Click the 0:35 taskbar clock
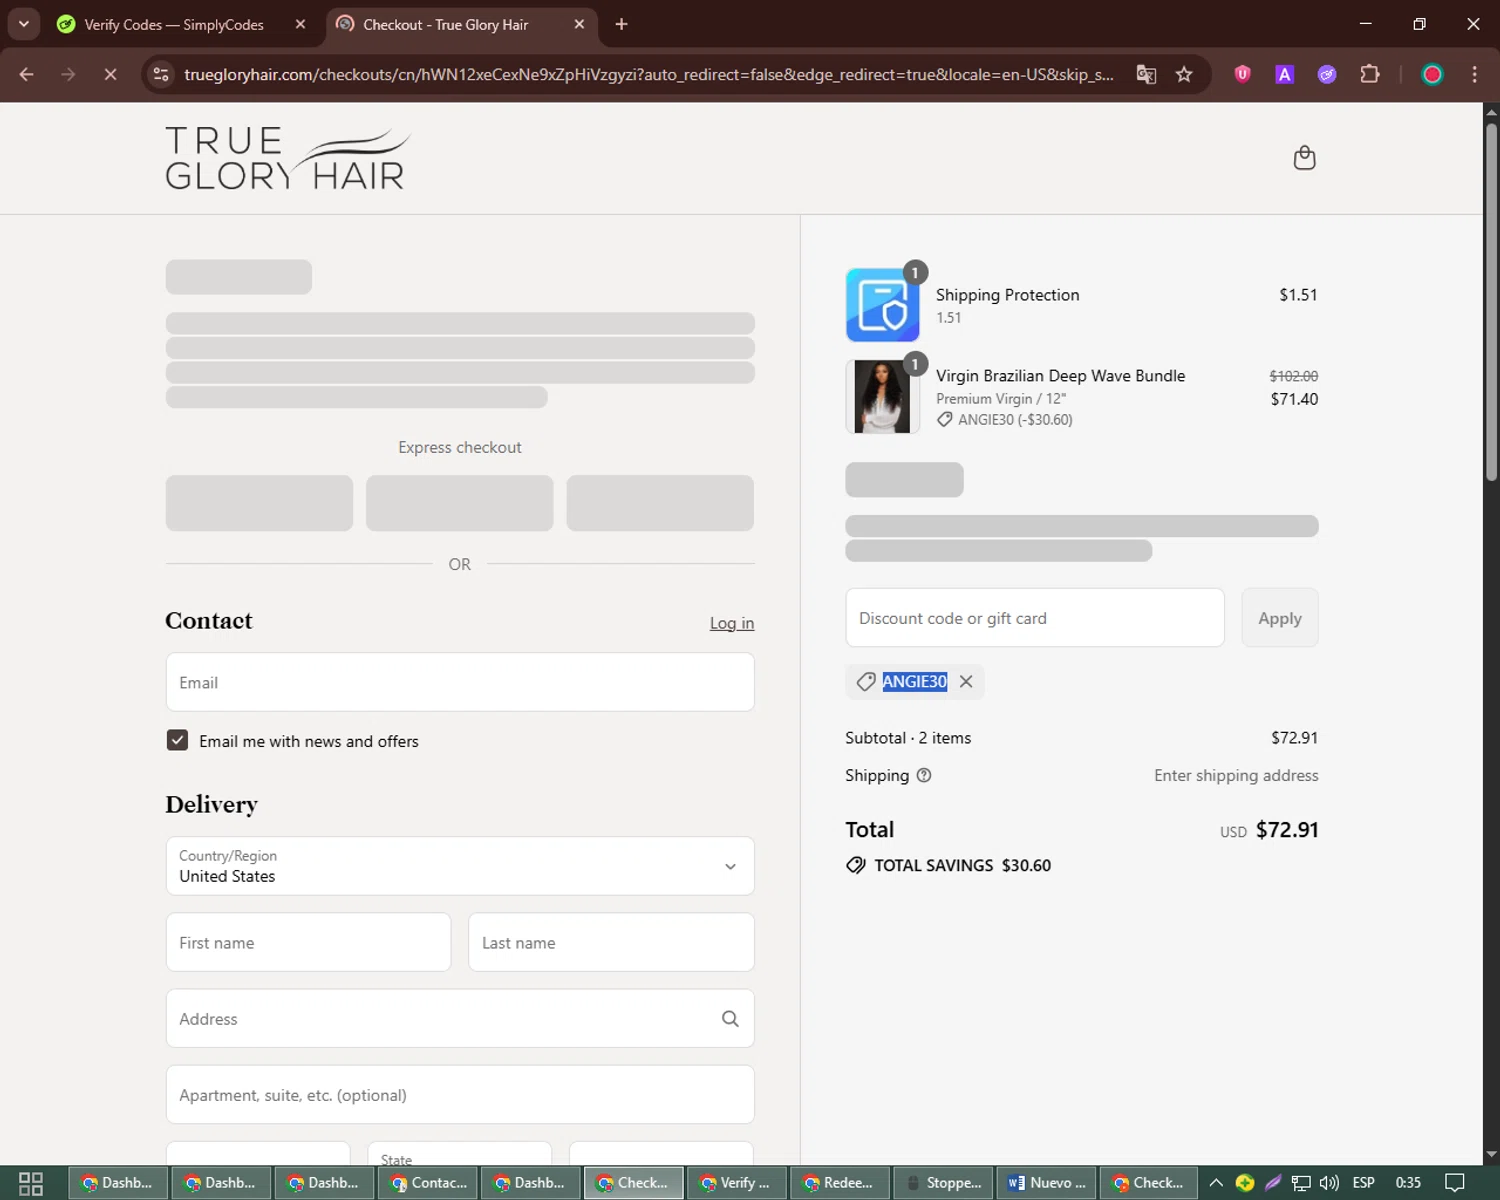 coord(1408,1183)
